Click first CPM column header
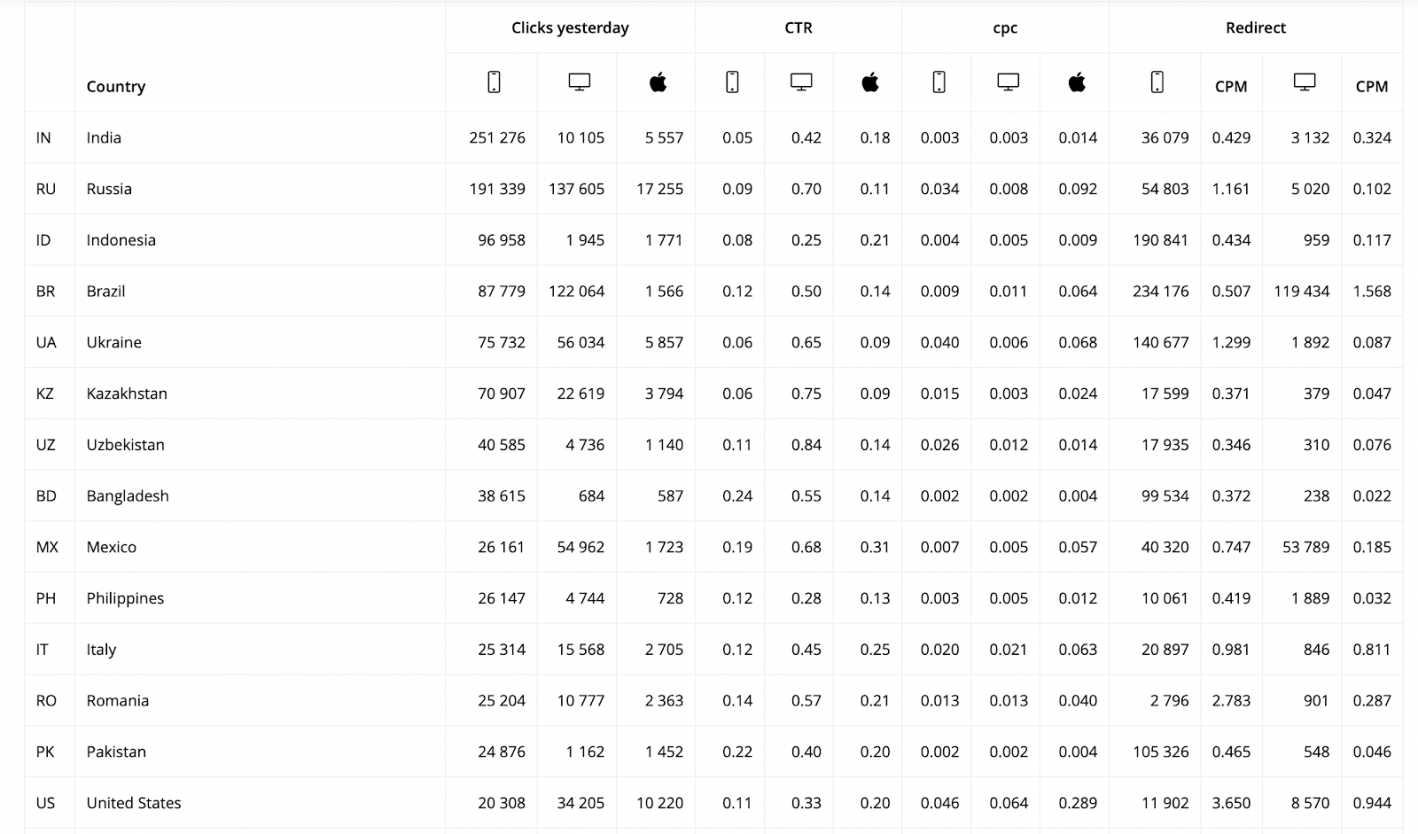The width and height of the screenshot is (1418, 834). (x=1231, y=86)
